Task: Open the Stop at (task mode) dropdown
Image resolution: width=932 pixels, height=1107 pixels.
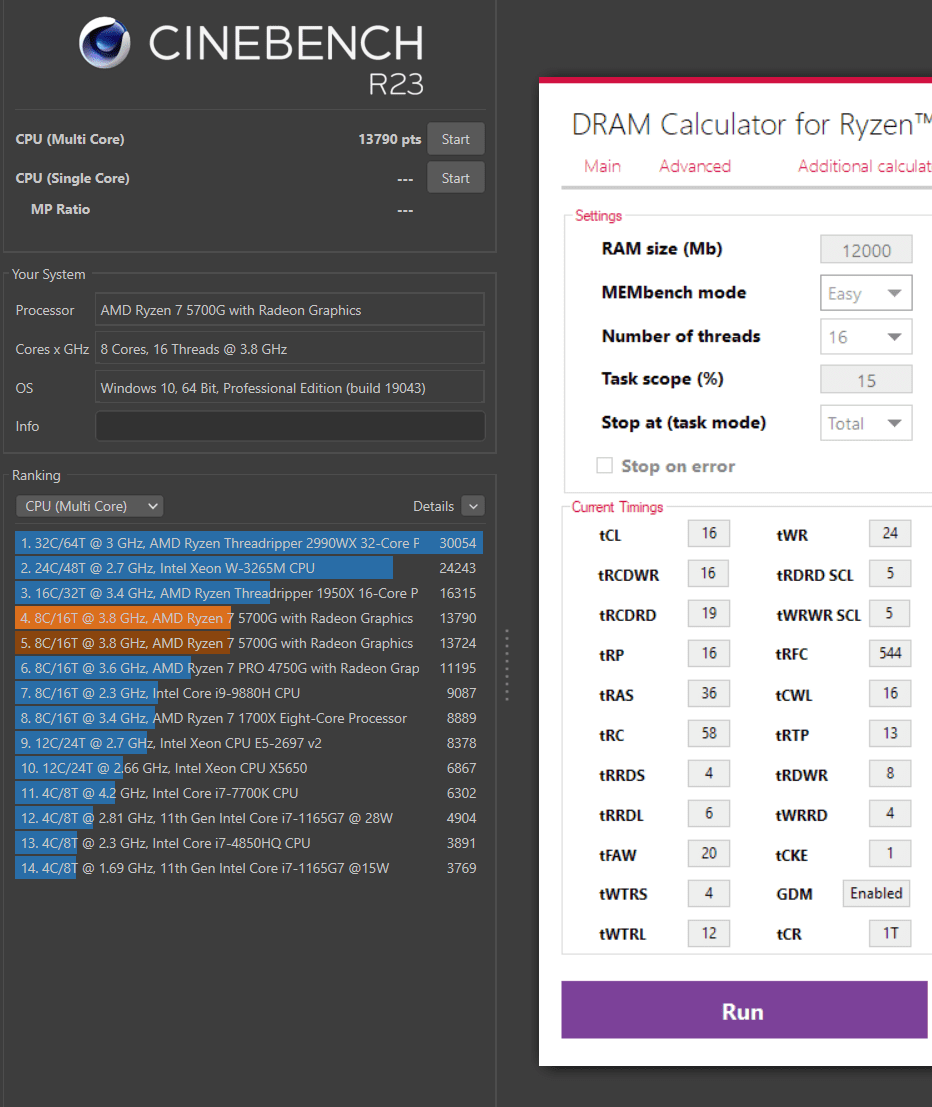Action: click(x=866, y=423)
